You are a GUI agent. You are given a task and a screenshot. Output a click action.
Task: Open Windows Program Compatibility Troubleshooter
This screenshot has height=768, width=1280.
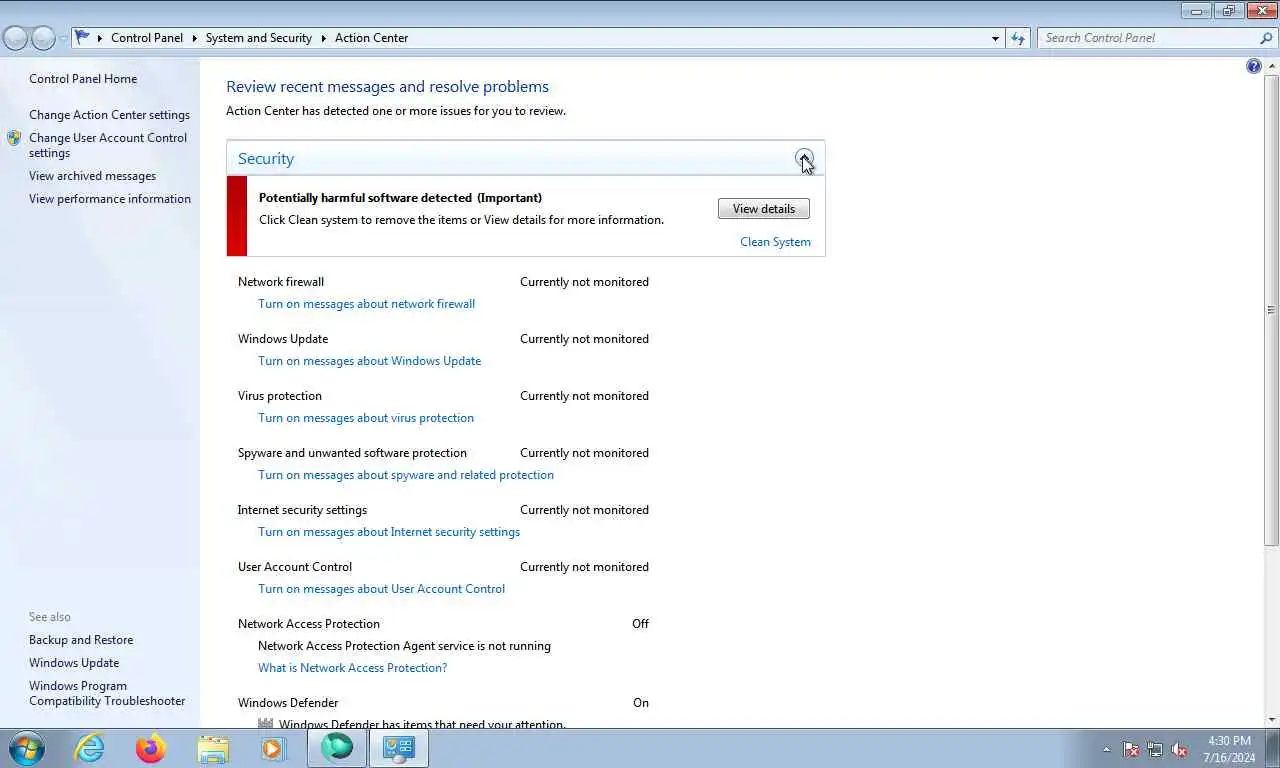point(107,693)
